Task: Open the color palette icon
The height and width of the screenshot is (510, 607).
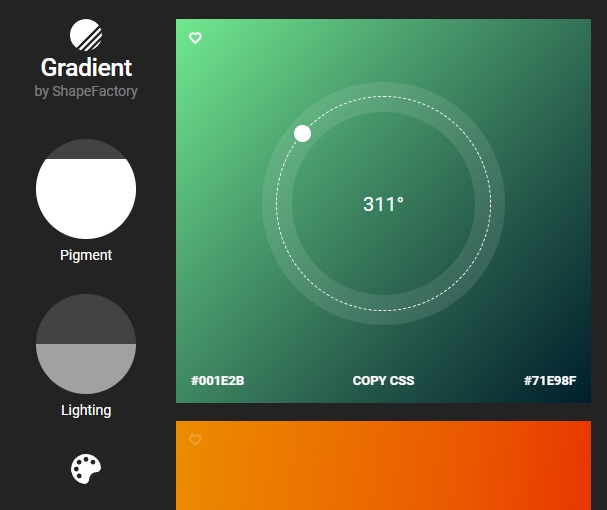Action: point(86,469)
